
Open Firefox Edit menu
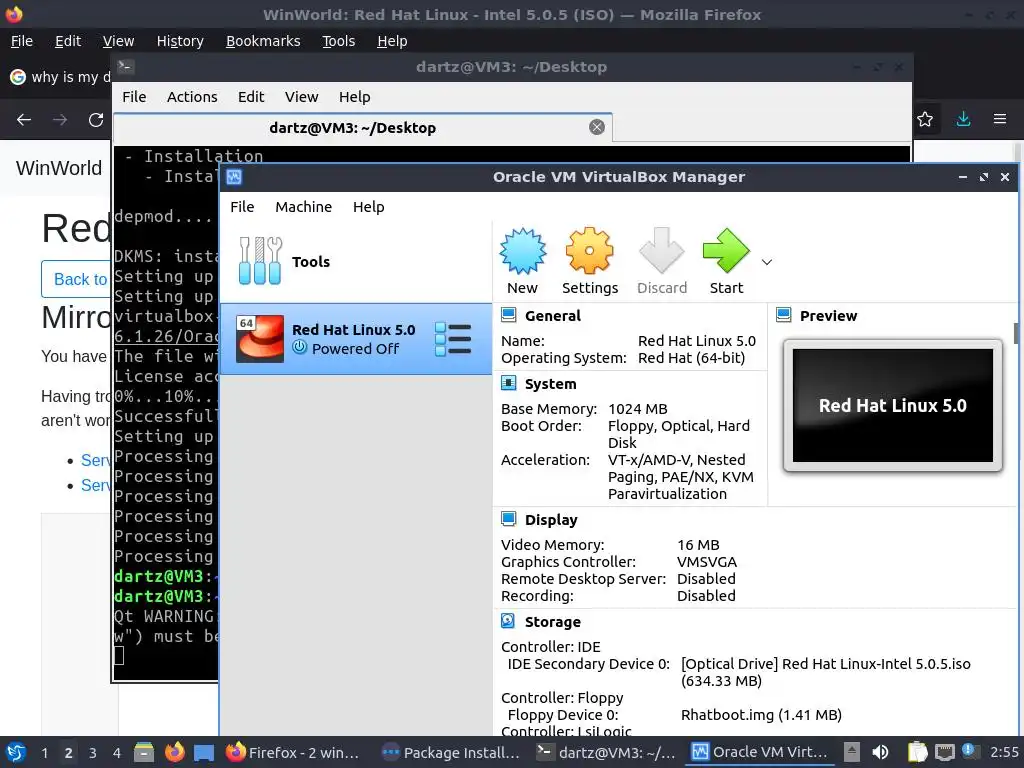pyautogui.click(x=68, y=41)
